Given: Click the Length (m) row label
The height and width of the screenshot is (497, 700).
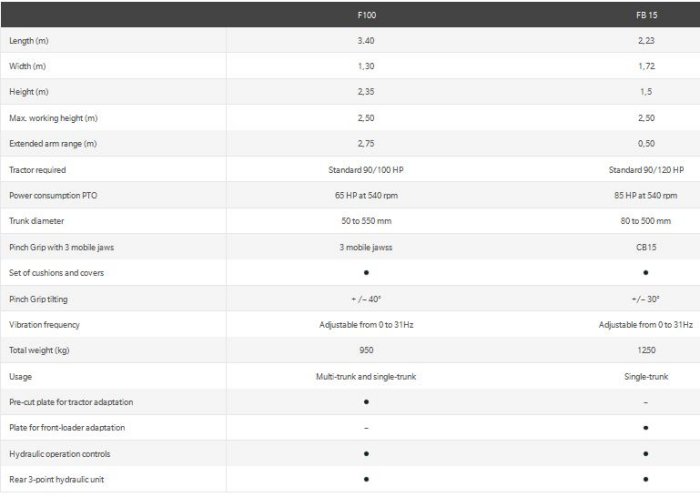Looking at the screenshot, I should (28, 41).
